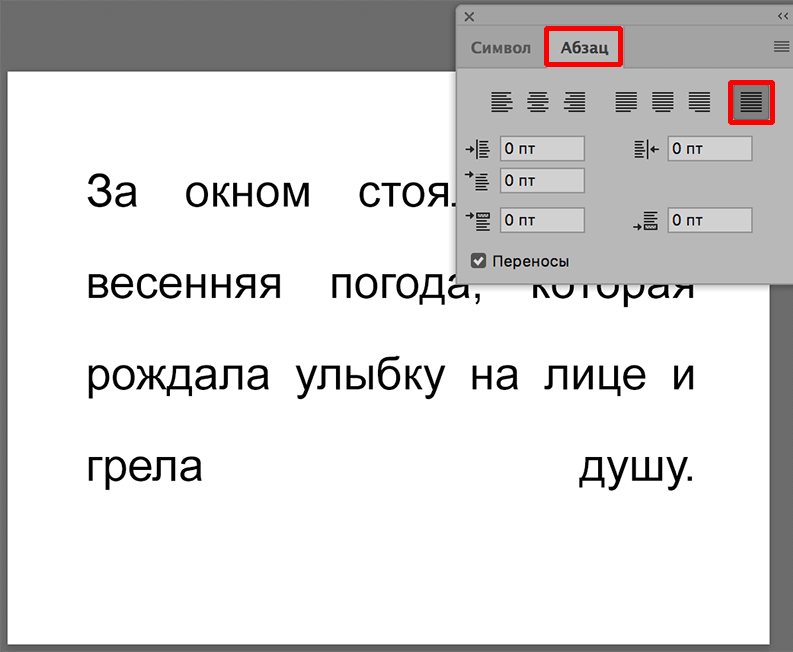Select Justify all lines button
Viewport: 793px width, 652px height.
coord(751,102)
